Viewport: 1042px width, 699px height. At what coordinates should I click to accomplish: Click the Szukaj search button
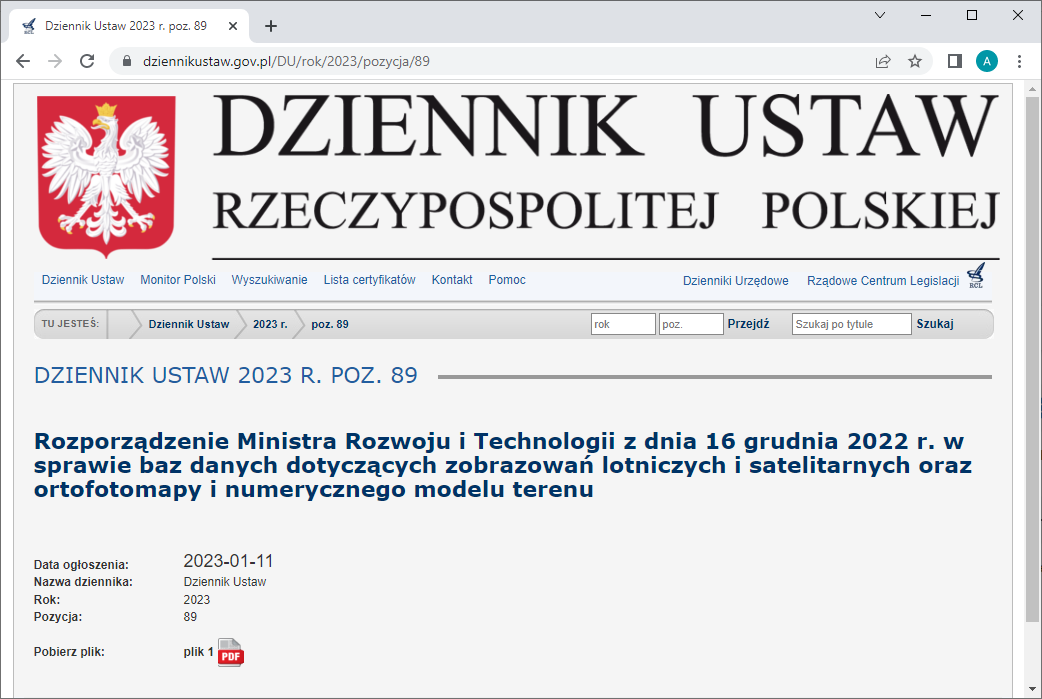(x=935, y=323)
